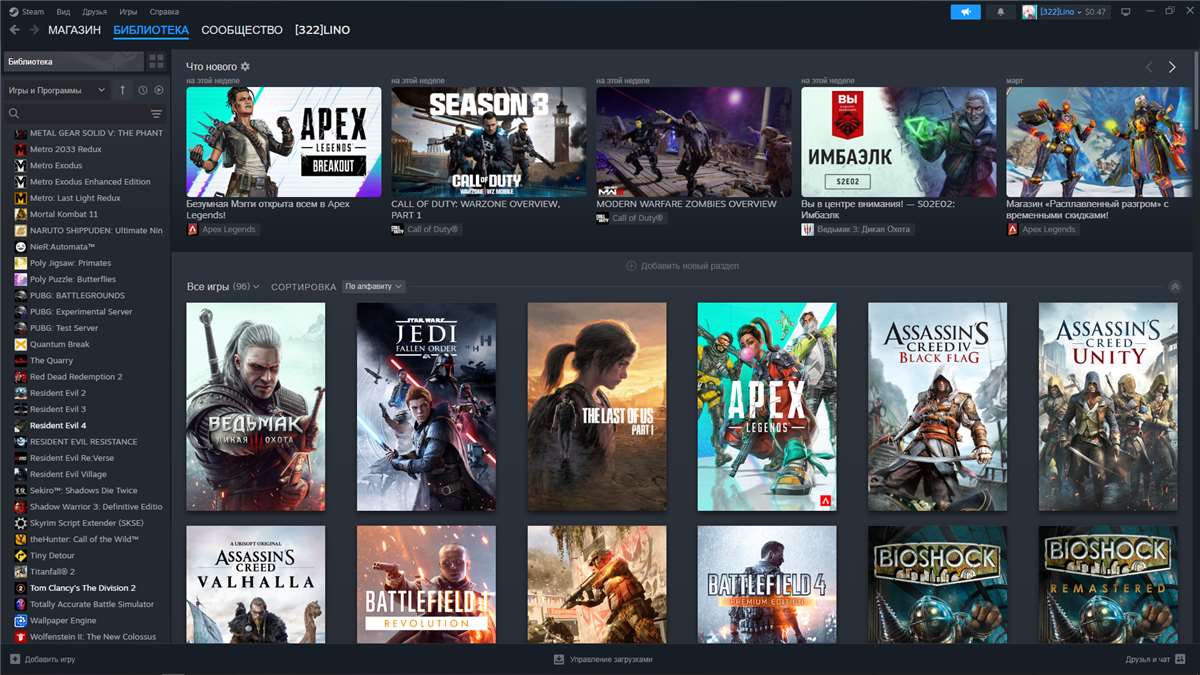Open the notifications bell
Image resolution: width=1200 pixels, height=675 pixels.
[1000, 12]
